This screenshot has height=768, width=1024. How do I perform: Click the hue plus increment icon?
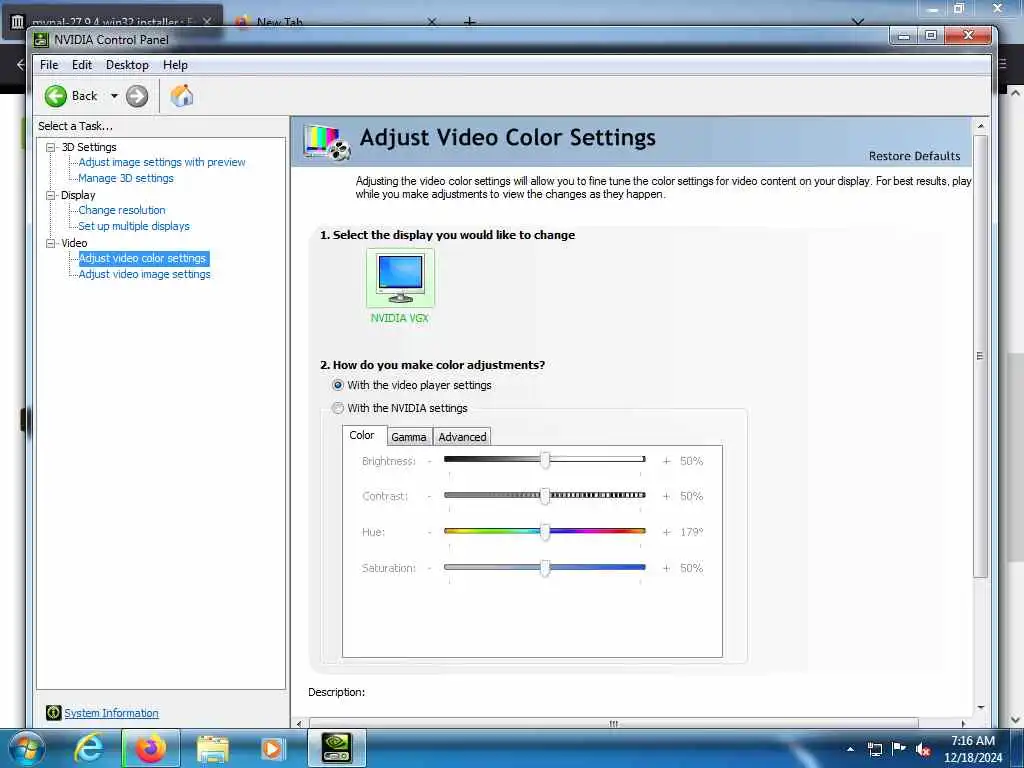(x=666, y=532)
